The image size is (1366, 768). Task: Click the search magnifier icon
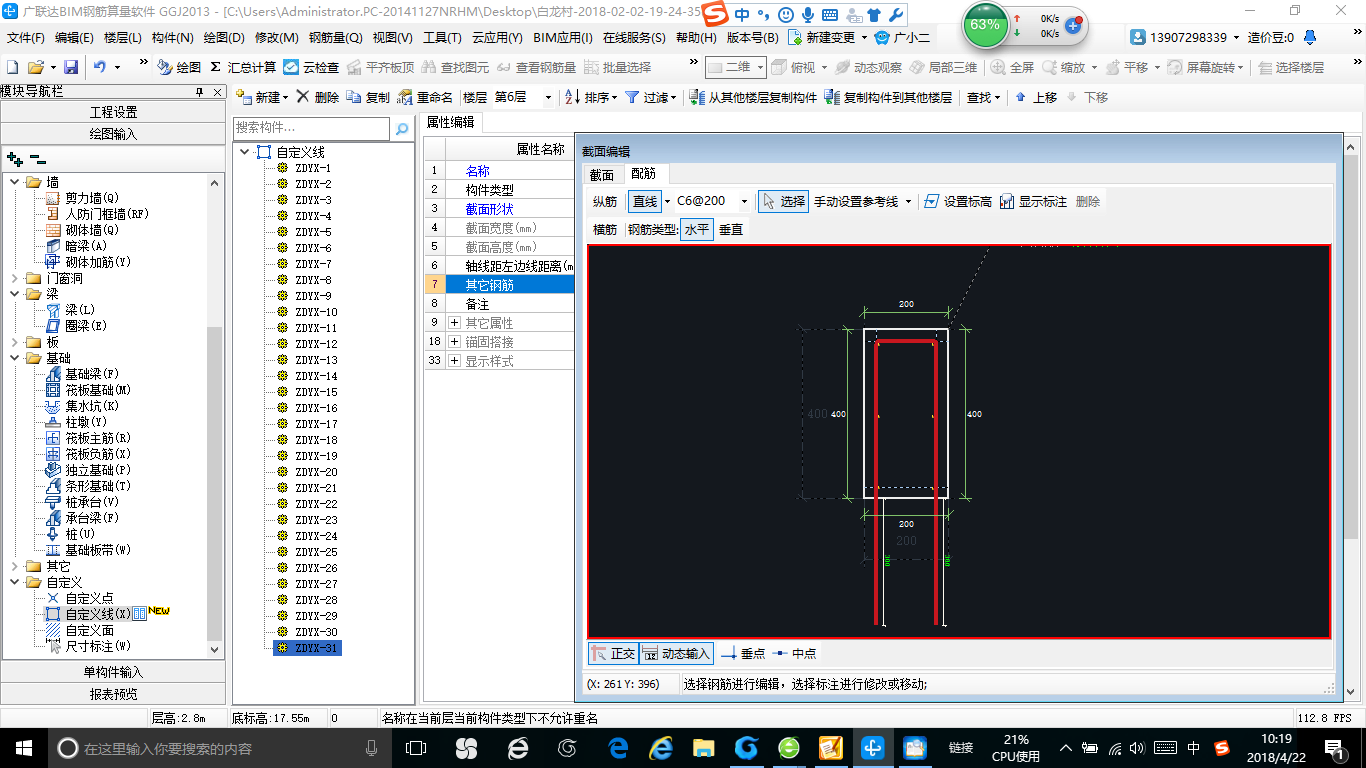click(401, 129)
